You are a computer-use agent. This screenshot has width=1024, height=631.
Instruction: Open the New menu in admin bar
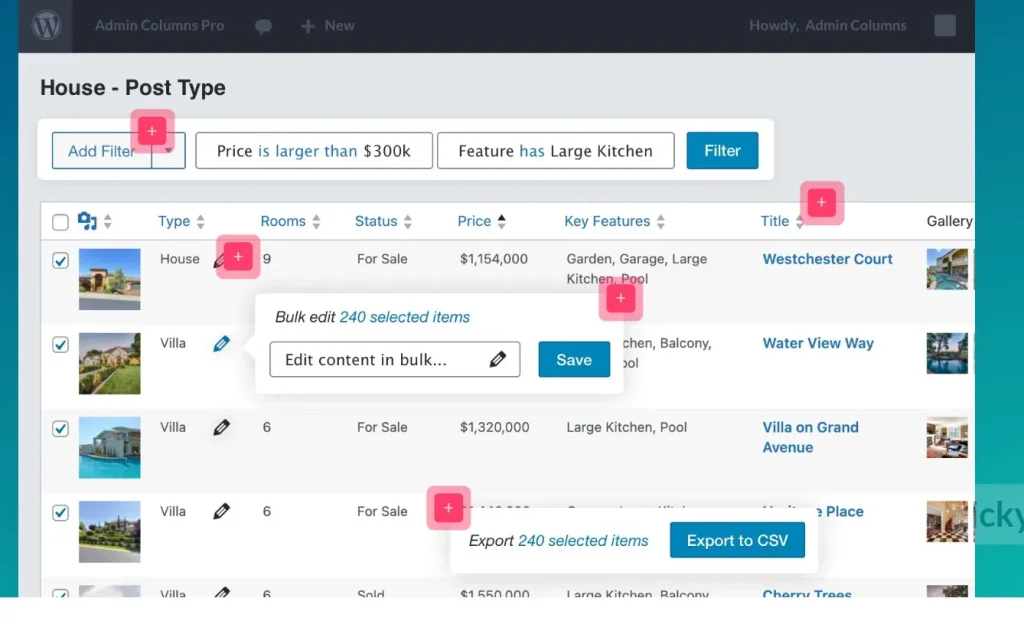(x=328, y=26)
